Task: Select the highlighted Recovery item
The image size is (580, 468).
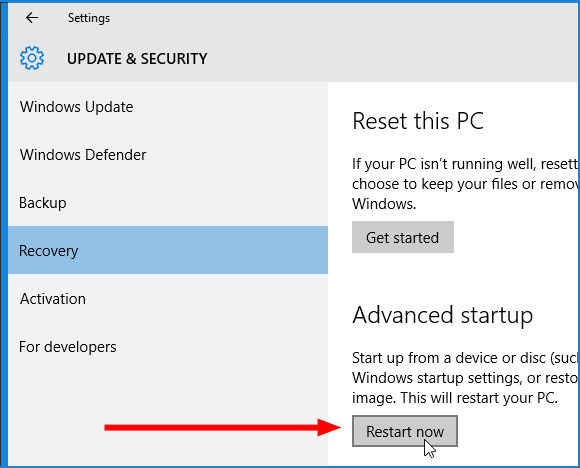Action: coord(168,250)
